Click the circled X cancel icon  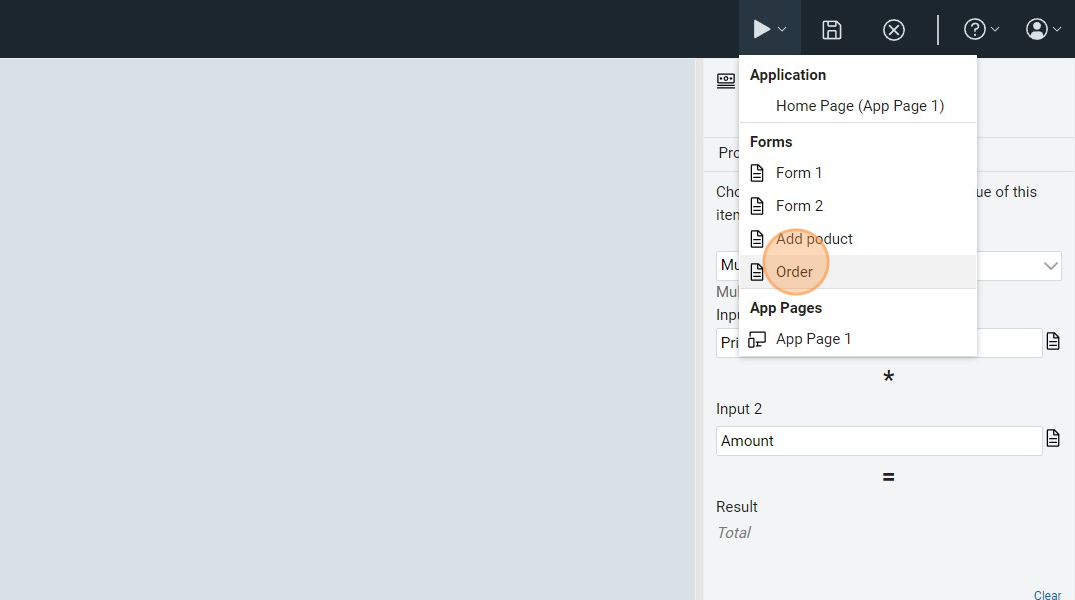pos(894,30)
